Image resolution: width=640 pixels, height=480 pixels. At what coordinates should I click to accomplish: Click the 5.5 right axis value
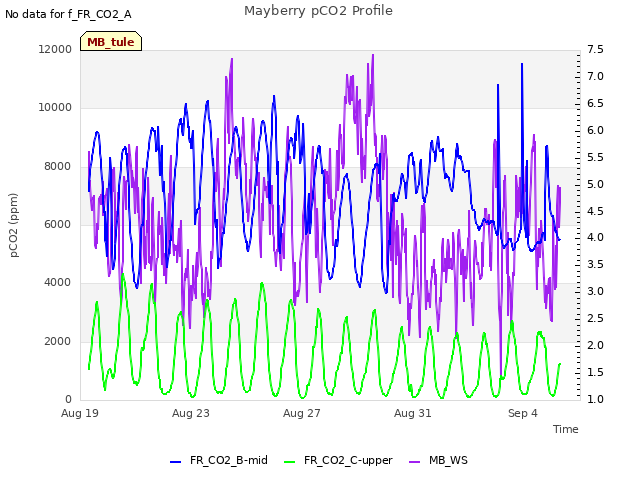pyautogui.click(x=595, y=157)
